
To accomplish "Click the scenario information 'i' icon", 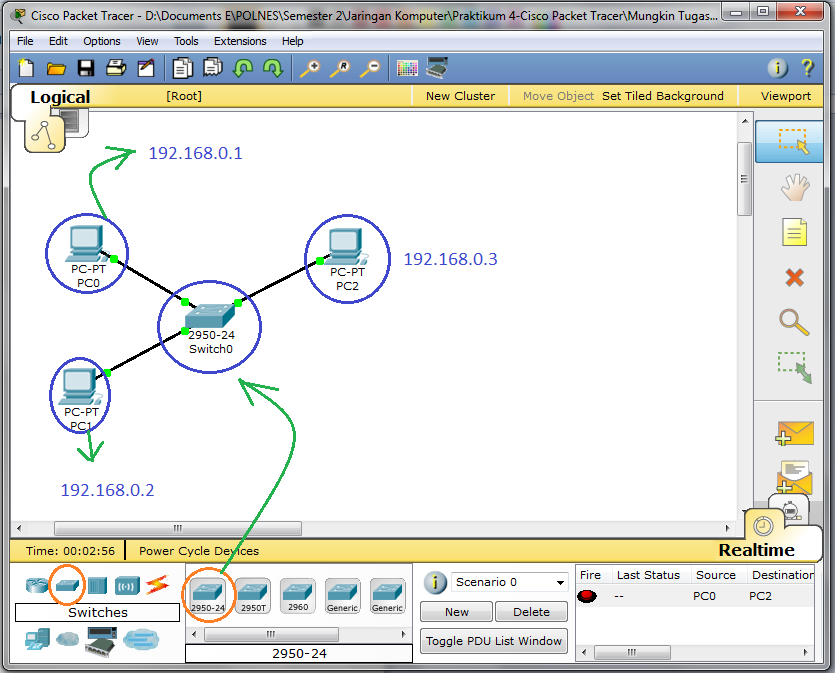I will (x=435, y=582).
